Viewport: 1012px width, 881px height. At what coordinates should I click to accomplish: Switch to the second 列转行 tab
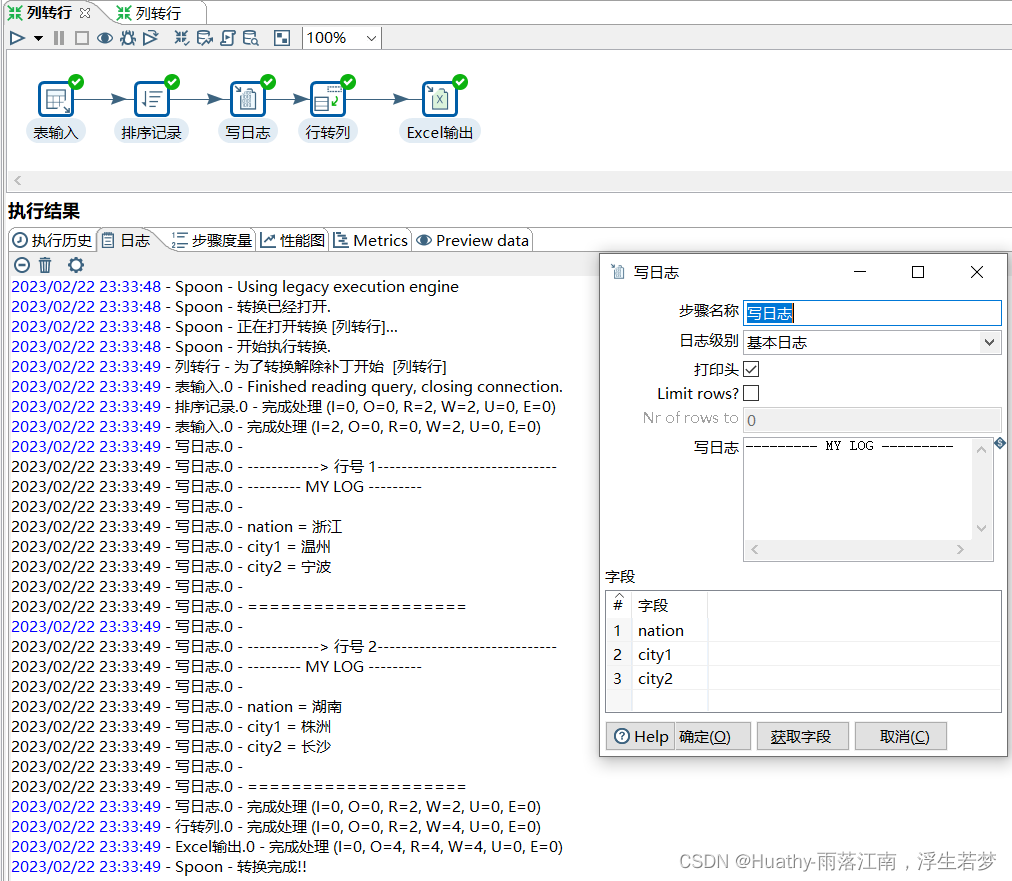click(150, 13)
